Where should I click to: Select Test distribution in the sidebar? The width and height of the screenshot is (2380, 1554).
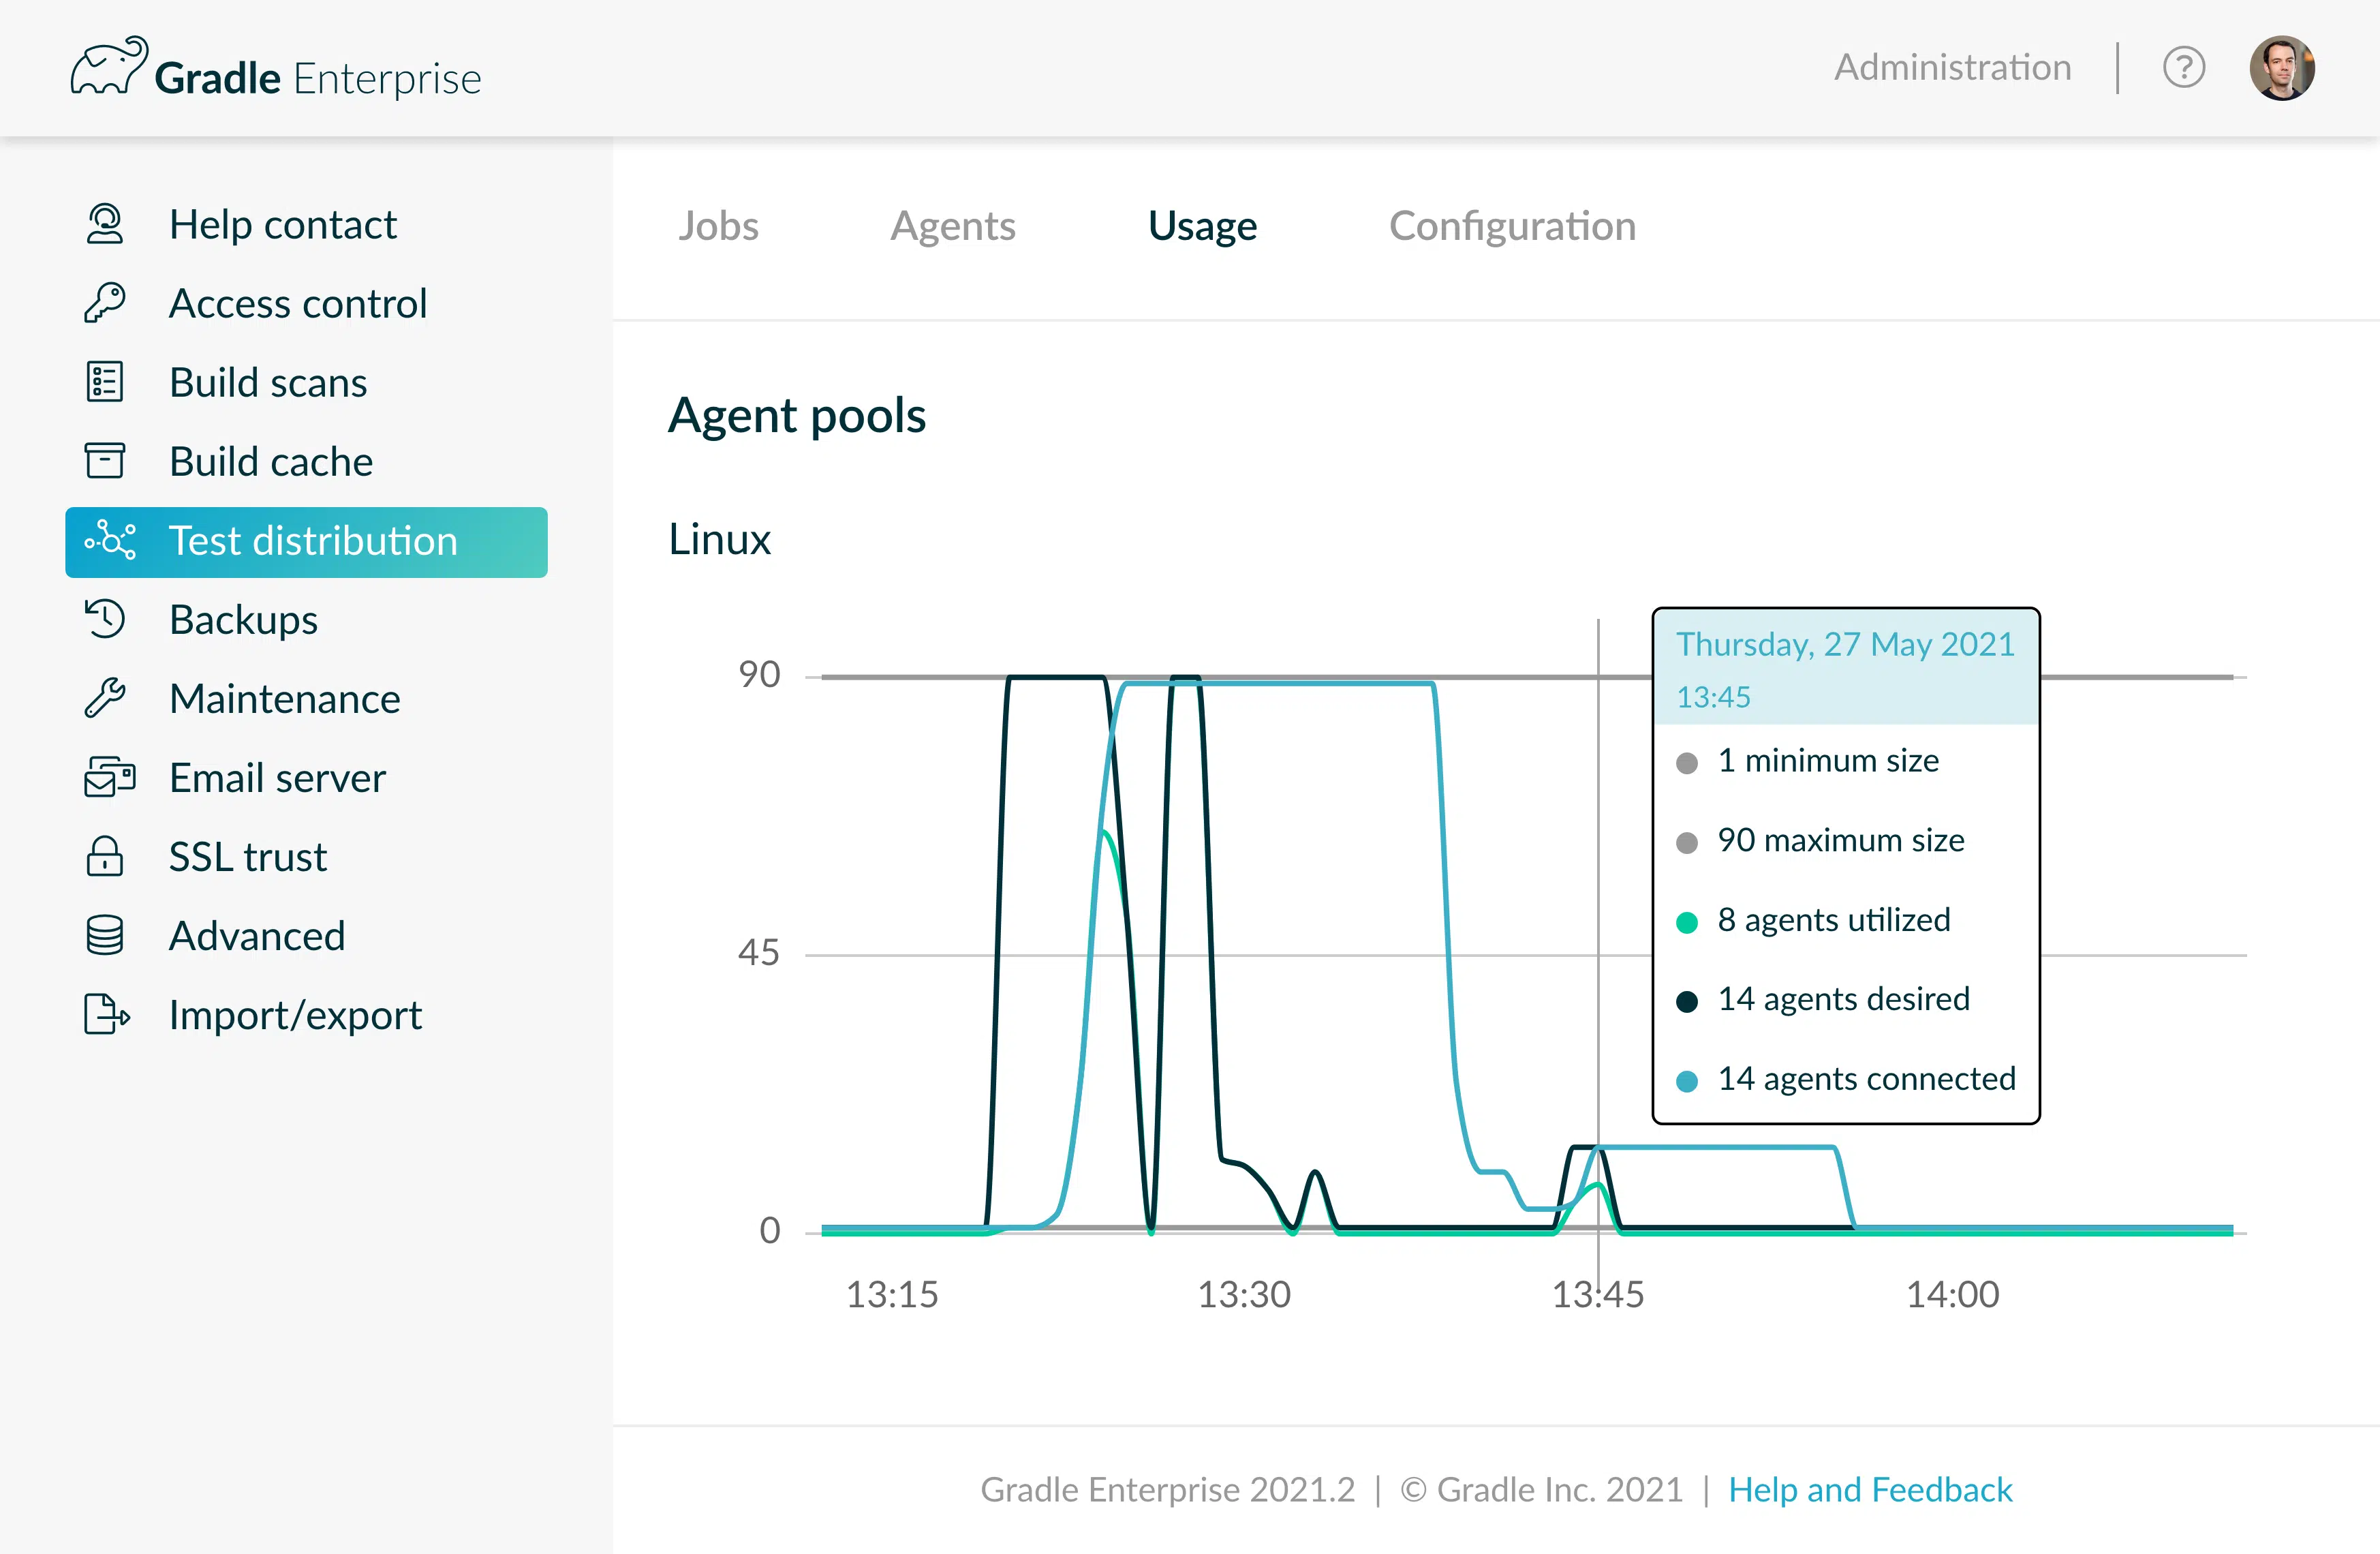click(x=306, y=541)
